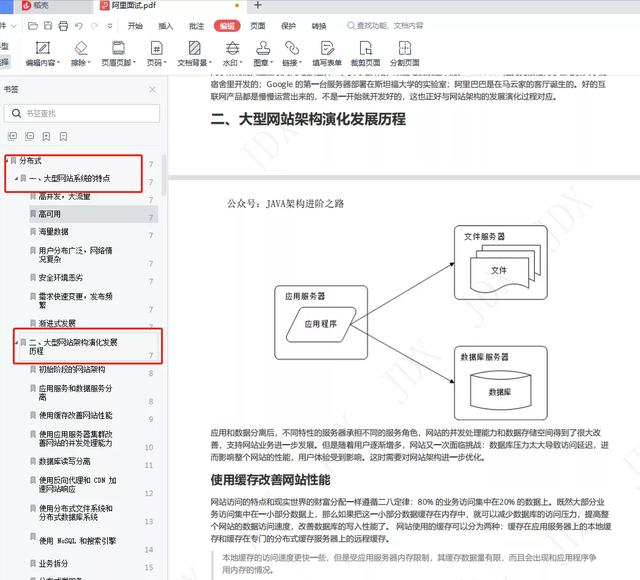This screenshot has width=640, height=580.
Task: Collapse the 二、大型网站架构演化发展历程 bookmark arrow
Action: point(17,342)
